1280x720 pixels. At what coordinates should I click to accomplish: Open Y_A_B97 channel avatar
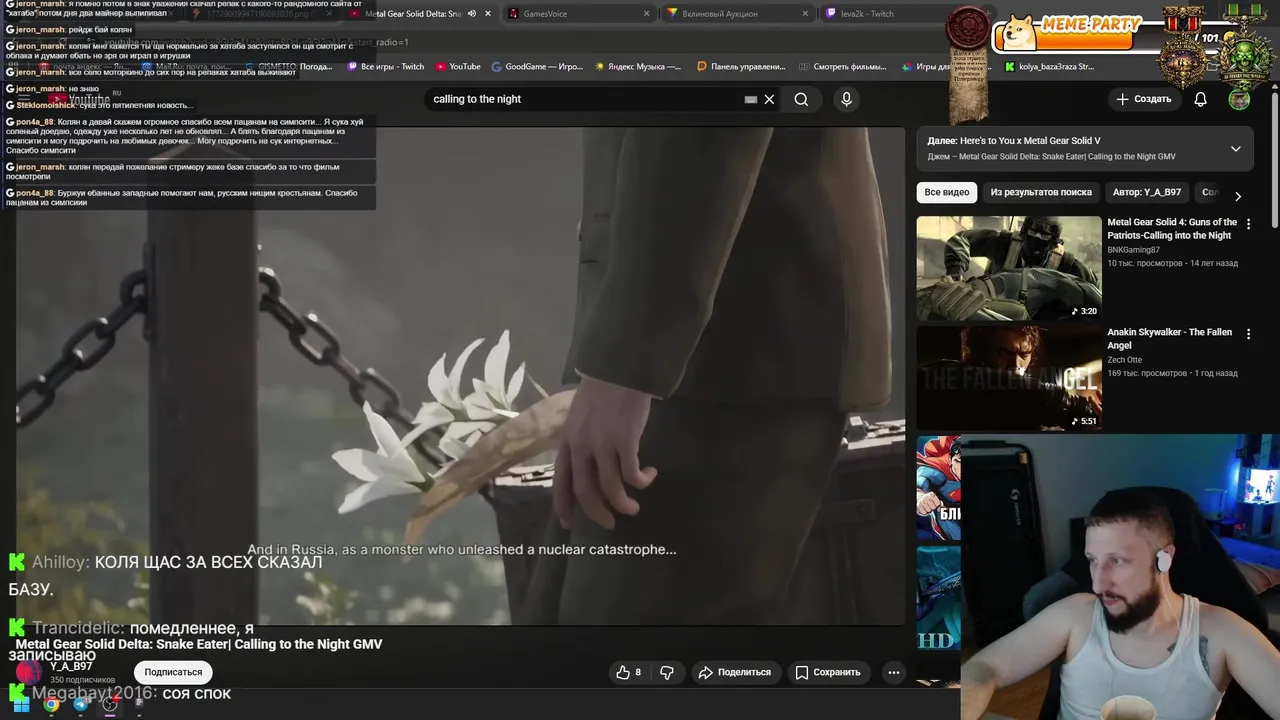pos(29,672)
